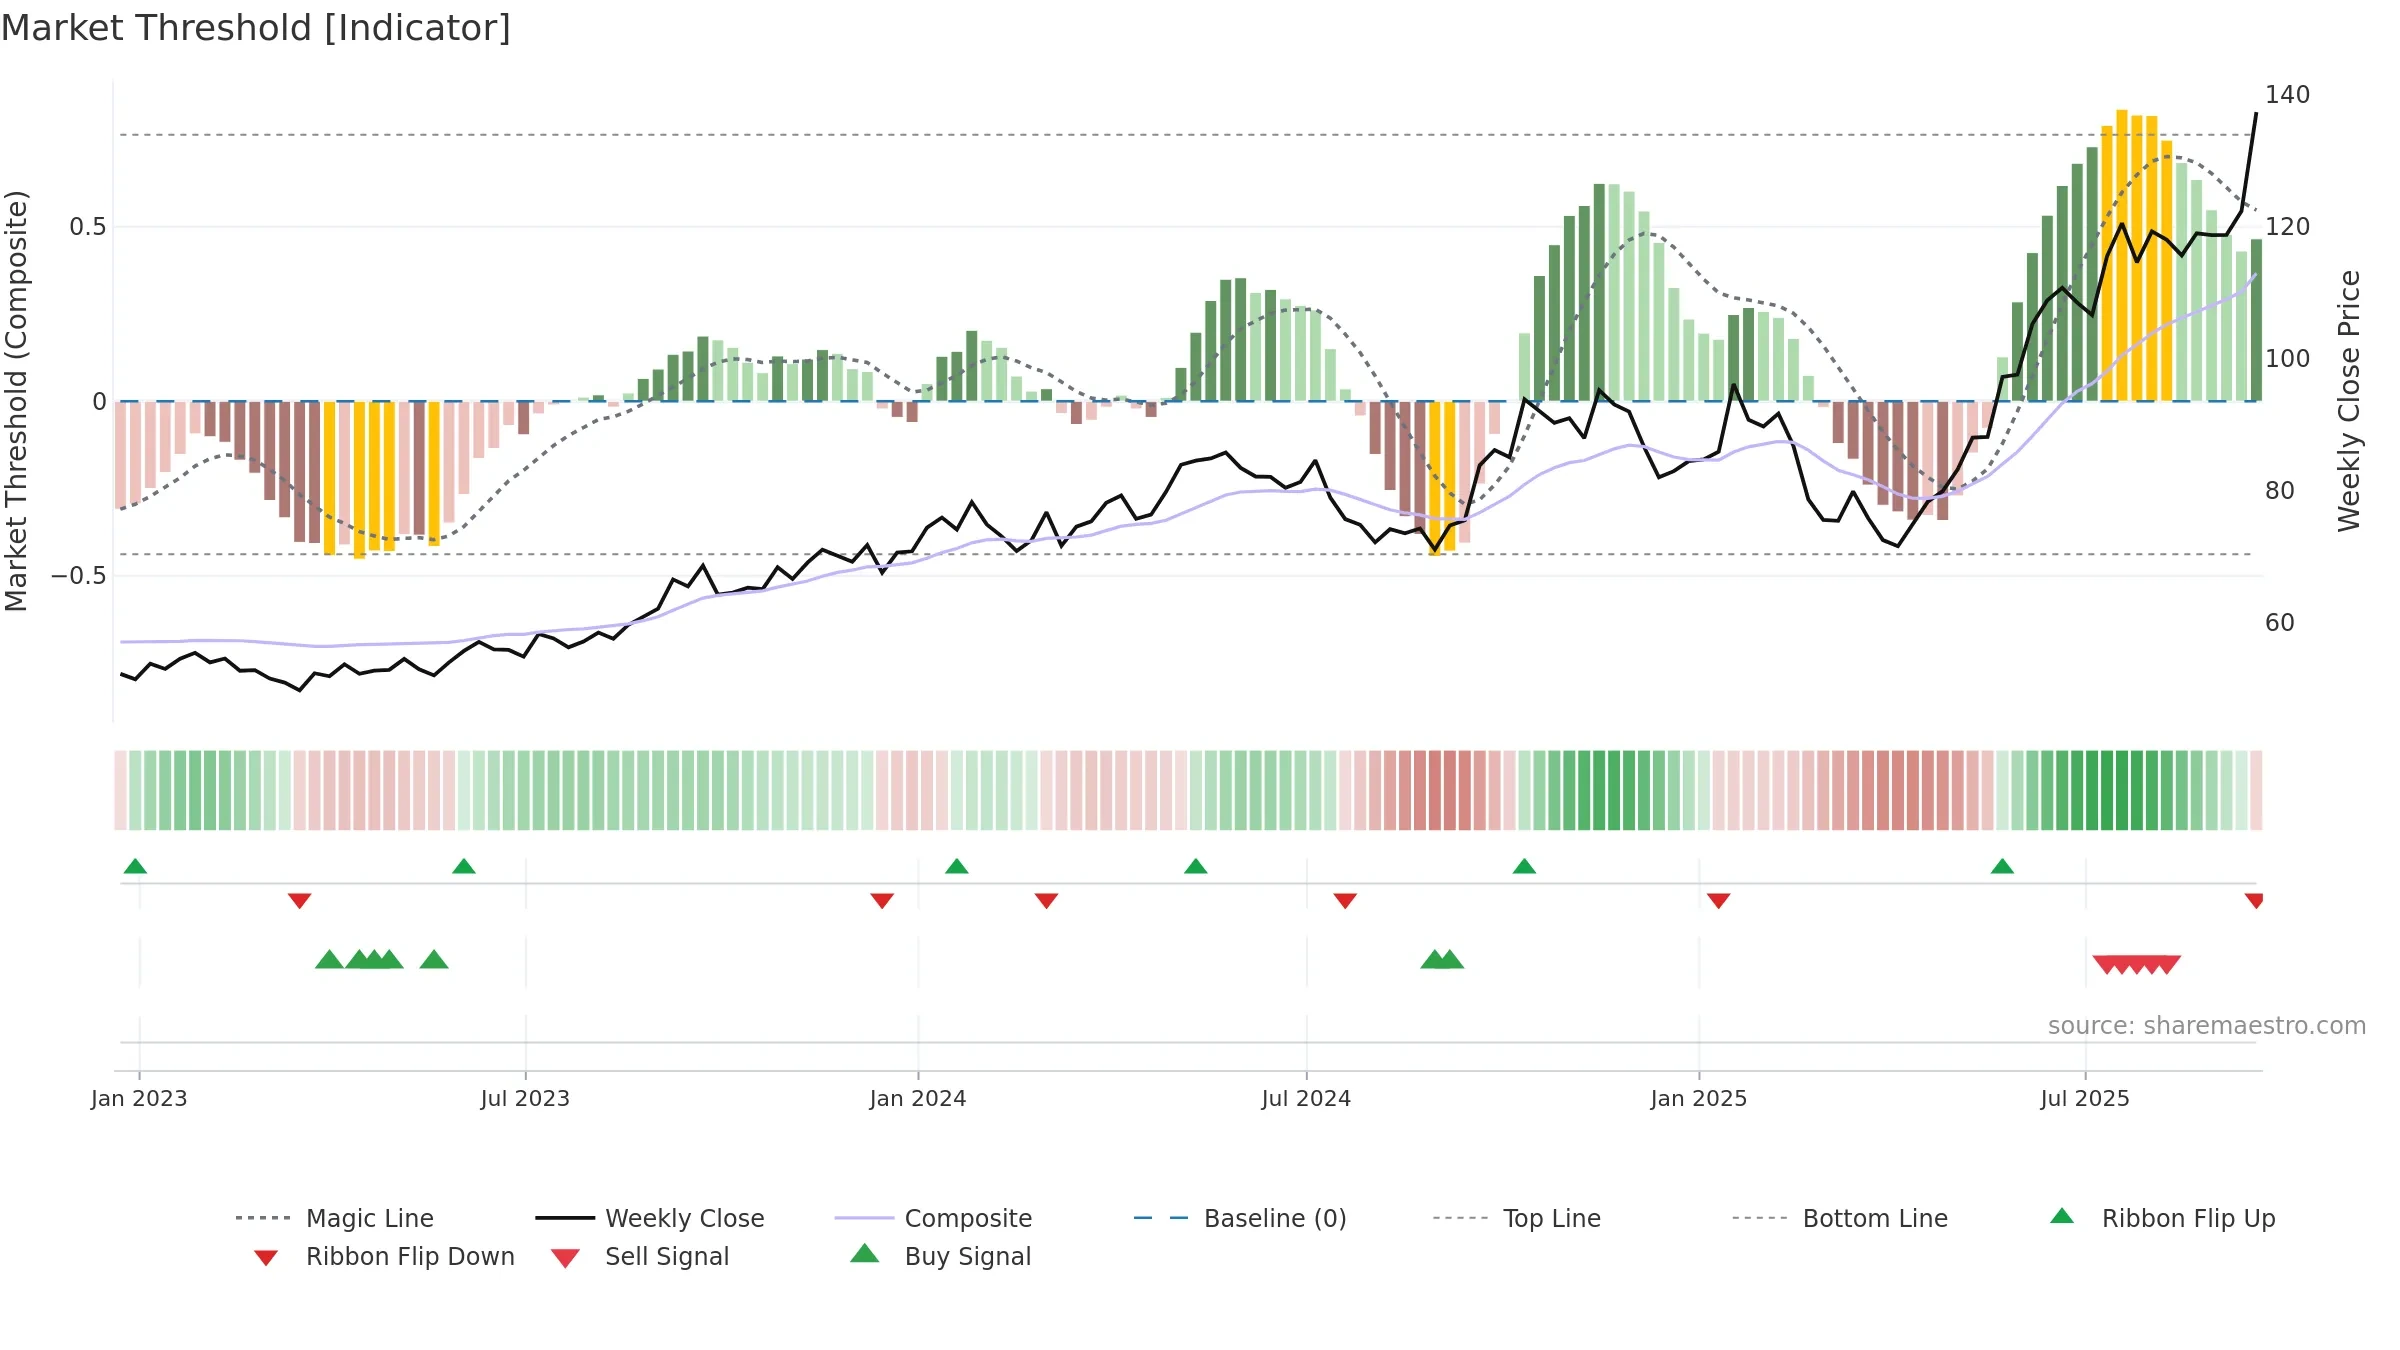This screenshot has width=2400, height=1350.
Task: Click the Ribbon Flip Down marker near March 2024
Action: click(1046, 901)
